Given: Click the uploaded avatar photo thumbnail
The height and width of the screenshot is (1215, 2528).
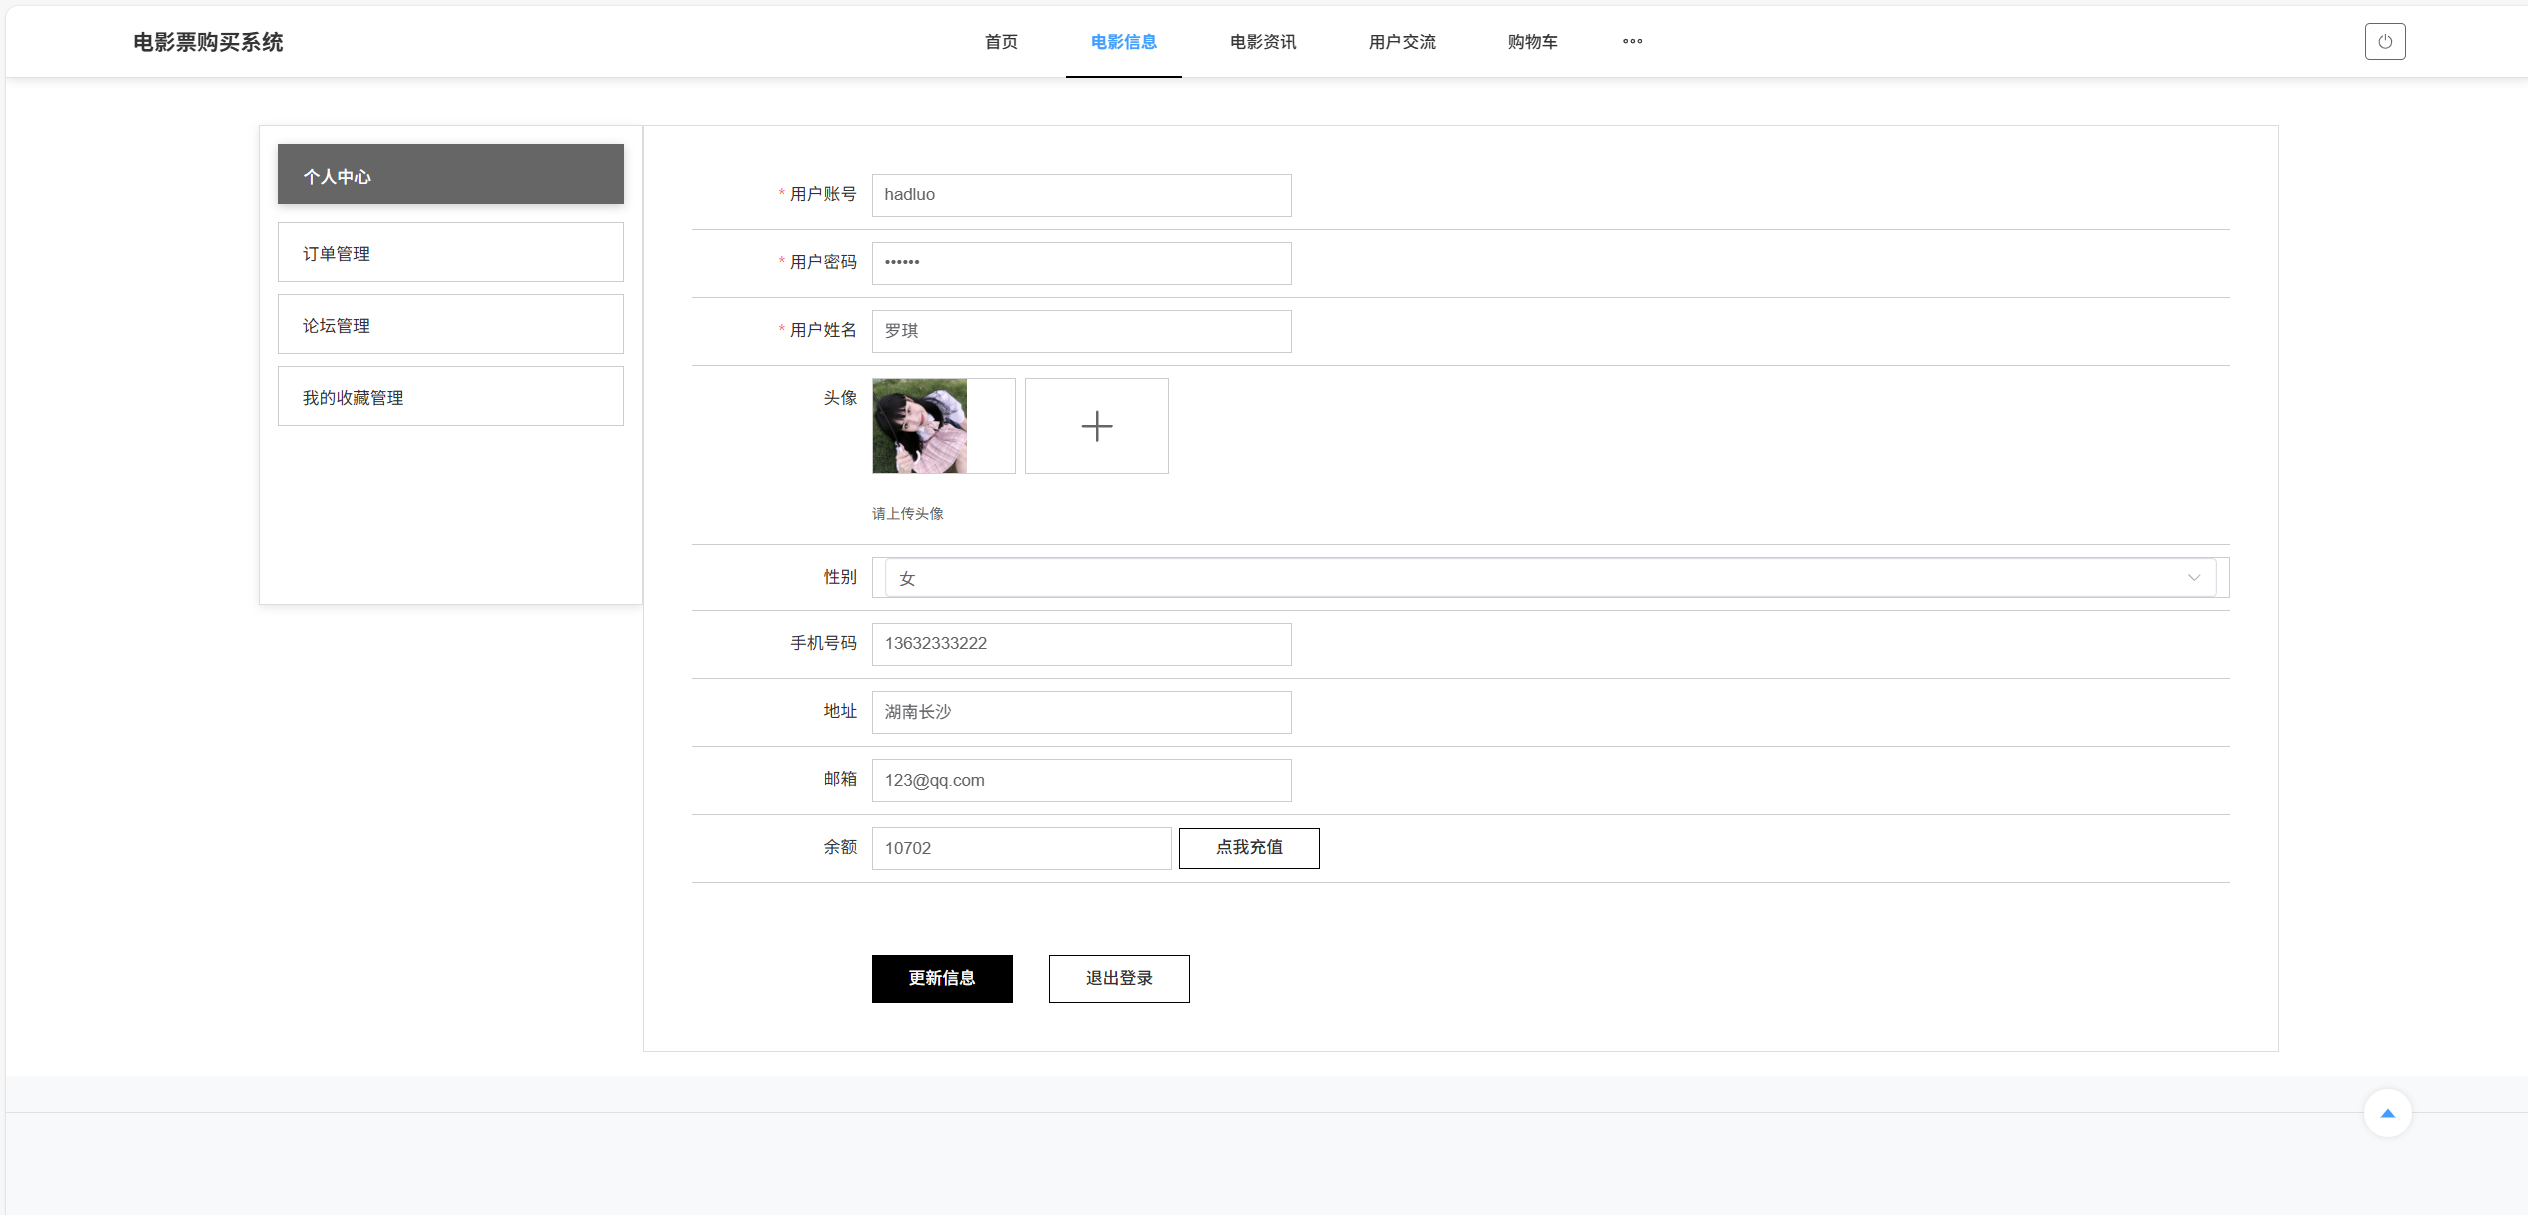Looking at the screenshot, I should [x=920, y=426].
